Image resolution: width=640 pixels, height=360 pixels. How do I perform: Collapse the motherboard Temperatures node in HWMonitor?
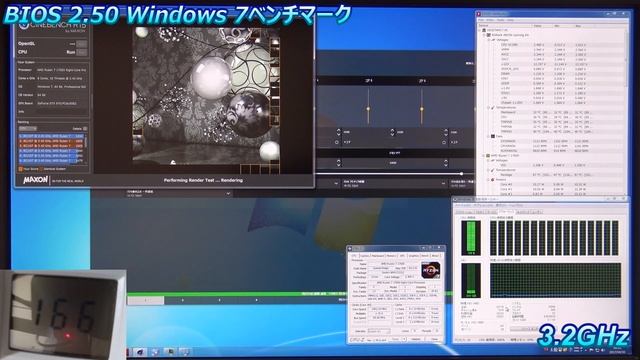point(489,107)
